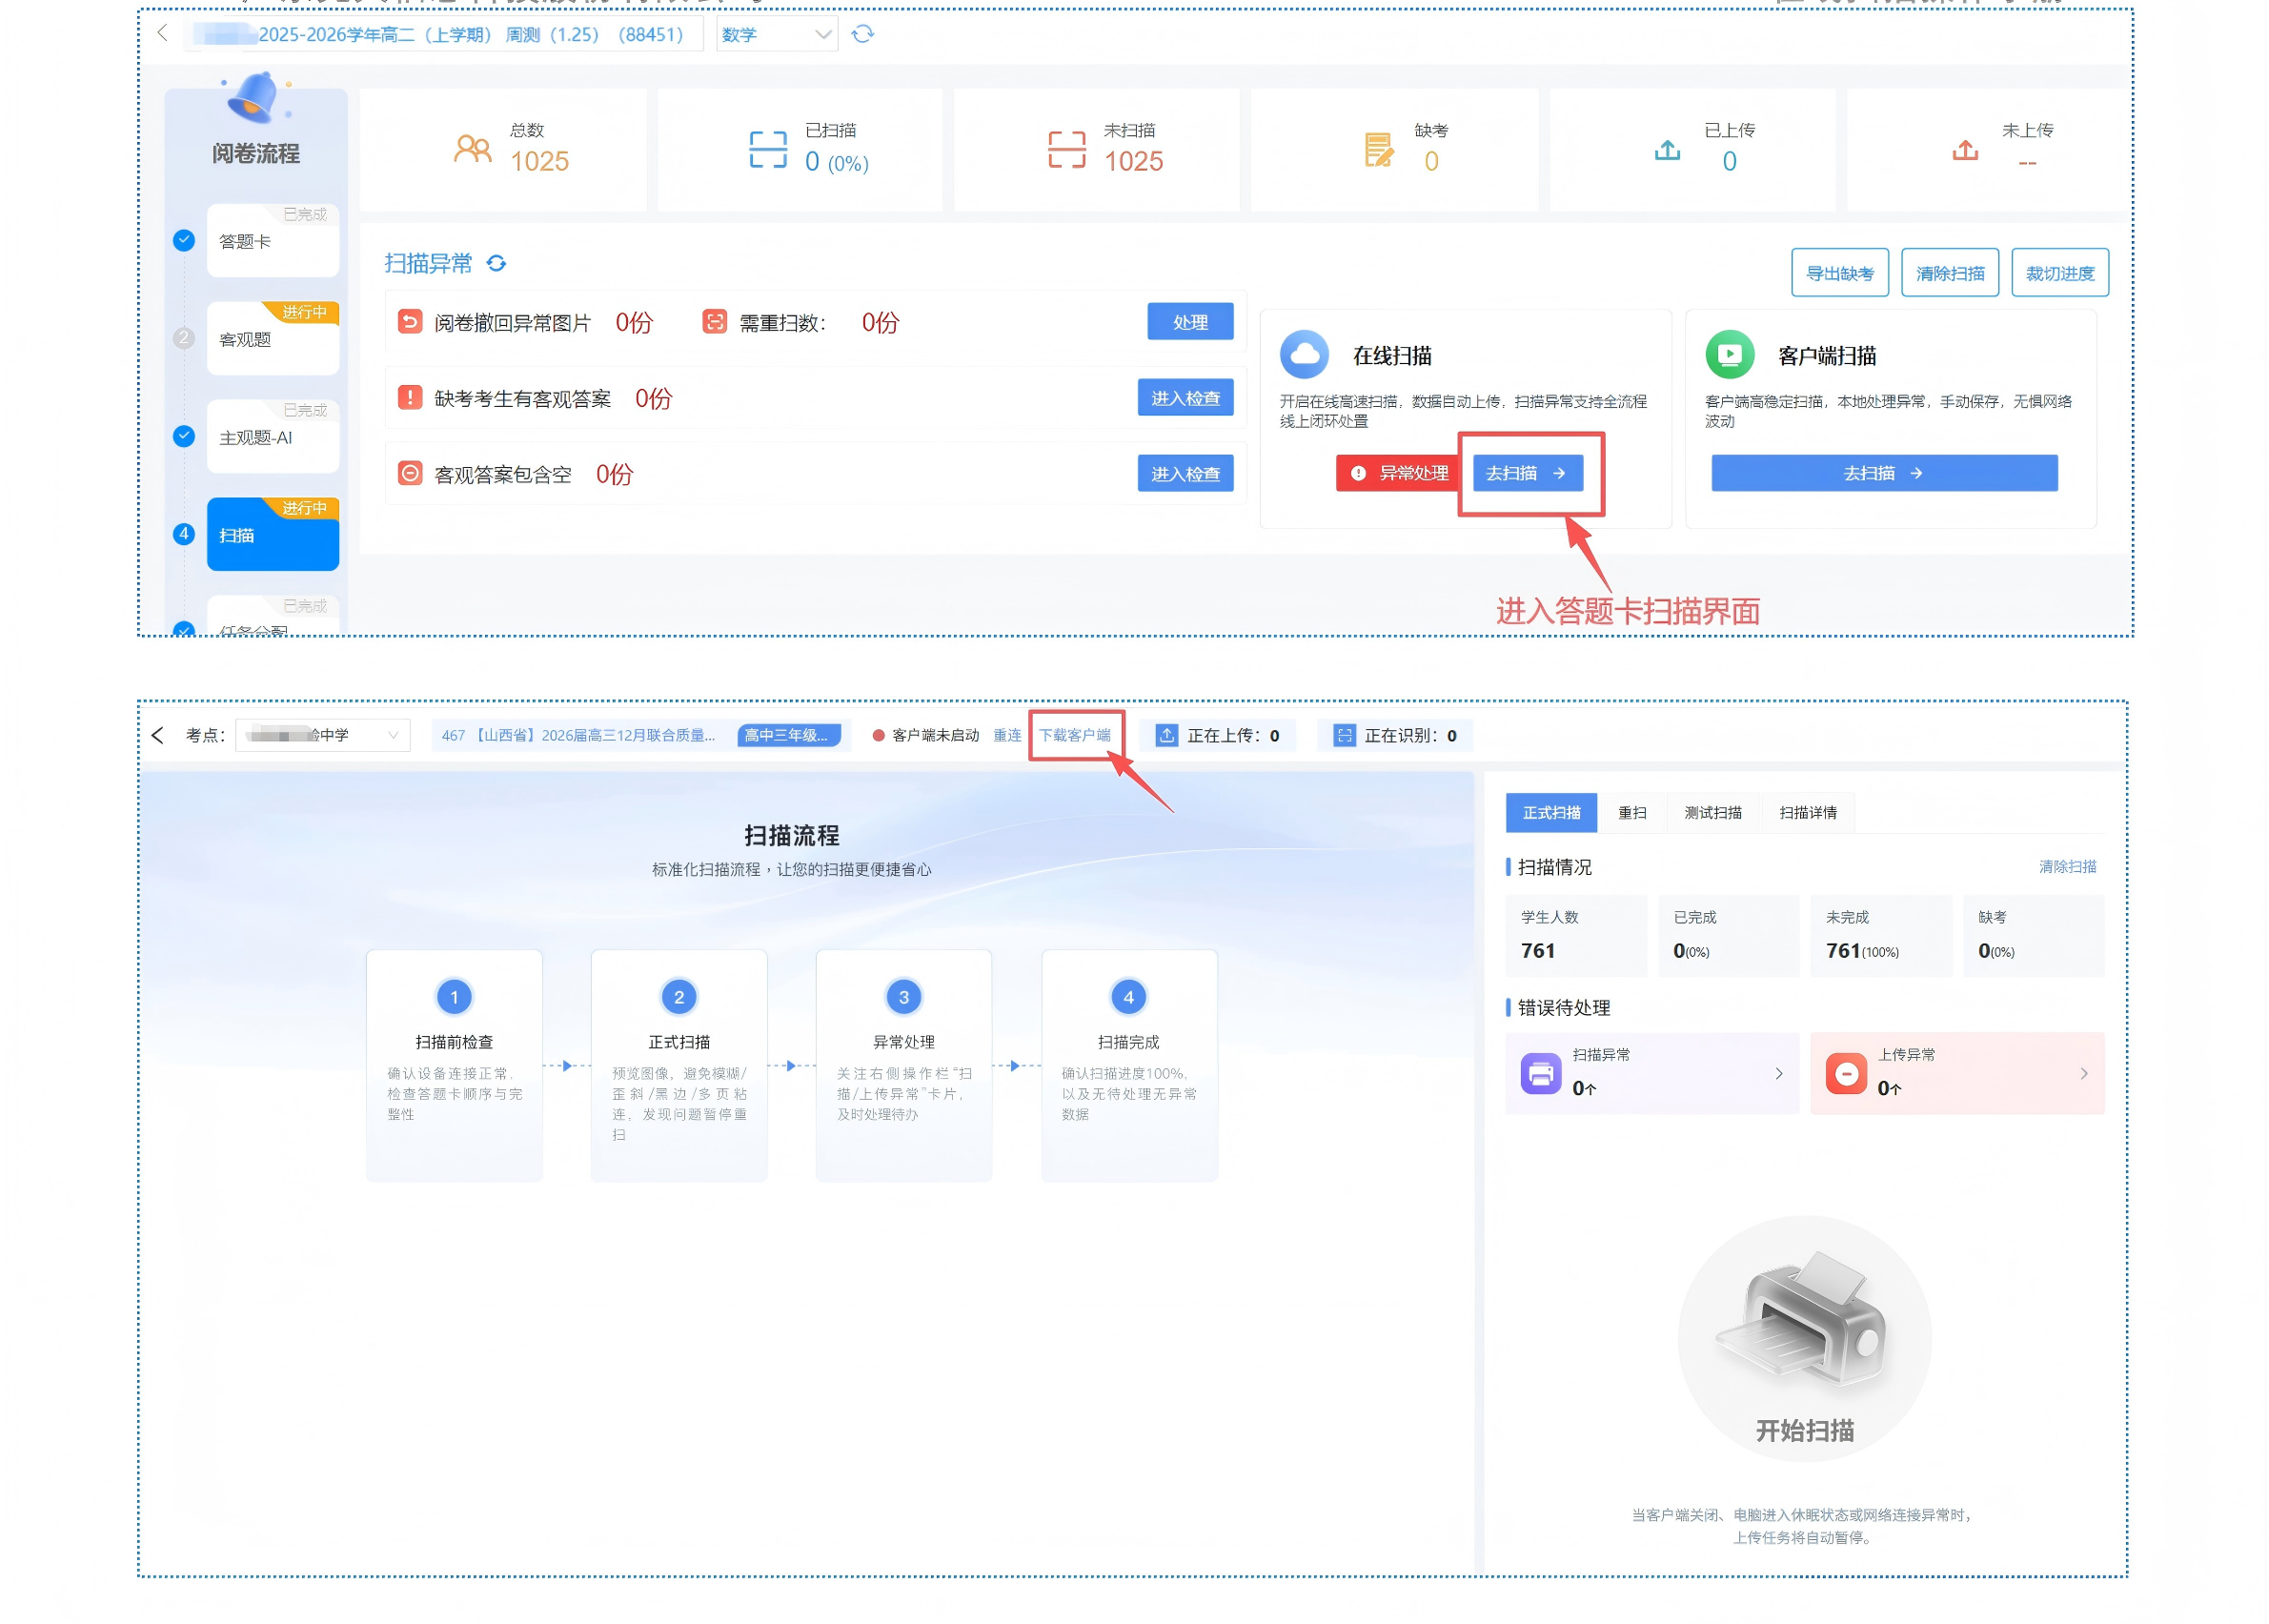This screenshot has width=2269, height=1624.
Task: Click the green 客户端扫描 icon
Action: (x=1729, y=355)
